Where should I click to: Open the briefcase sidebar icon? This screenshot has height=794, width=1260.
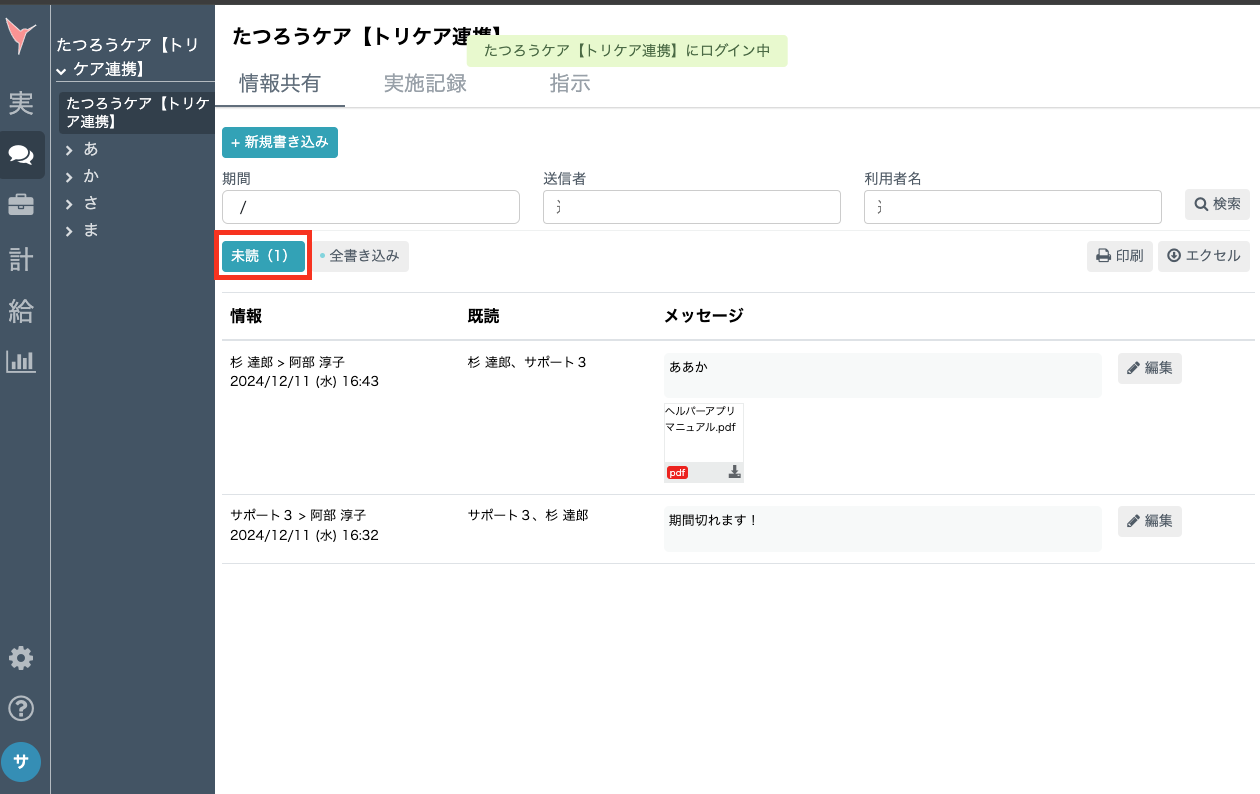(x=21, y=206)
